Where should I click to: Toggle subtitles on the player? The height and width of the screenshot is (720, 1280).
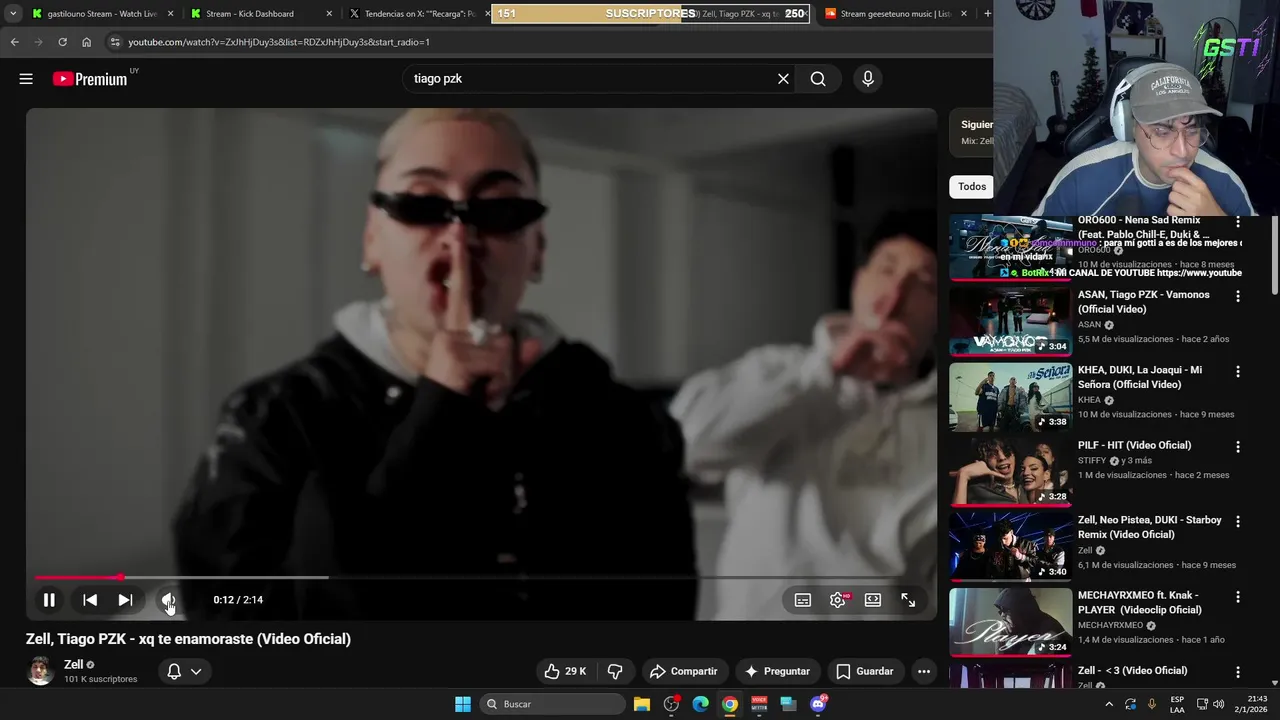pos(803,600)
